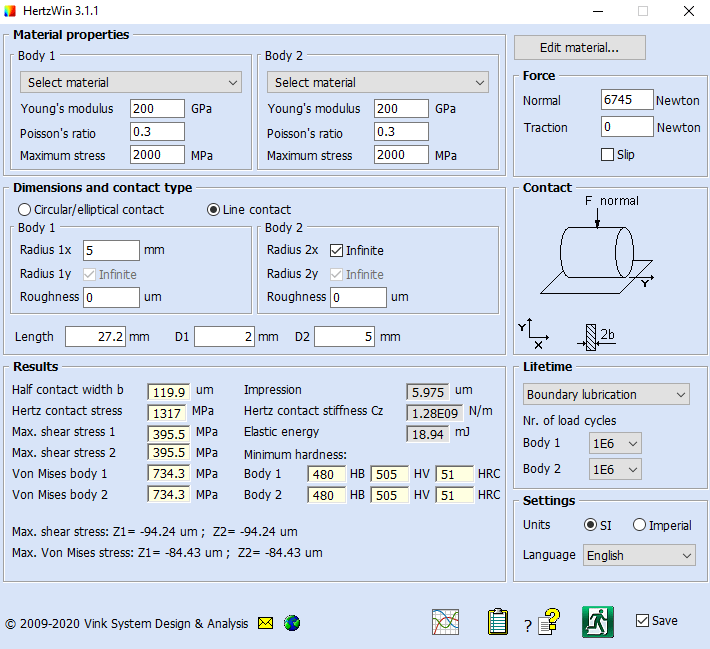Open Body 1 Select material dropdown

pos(130,82)
